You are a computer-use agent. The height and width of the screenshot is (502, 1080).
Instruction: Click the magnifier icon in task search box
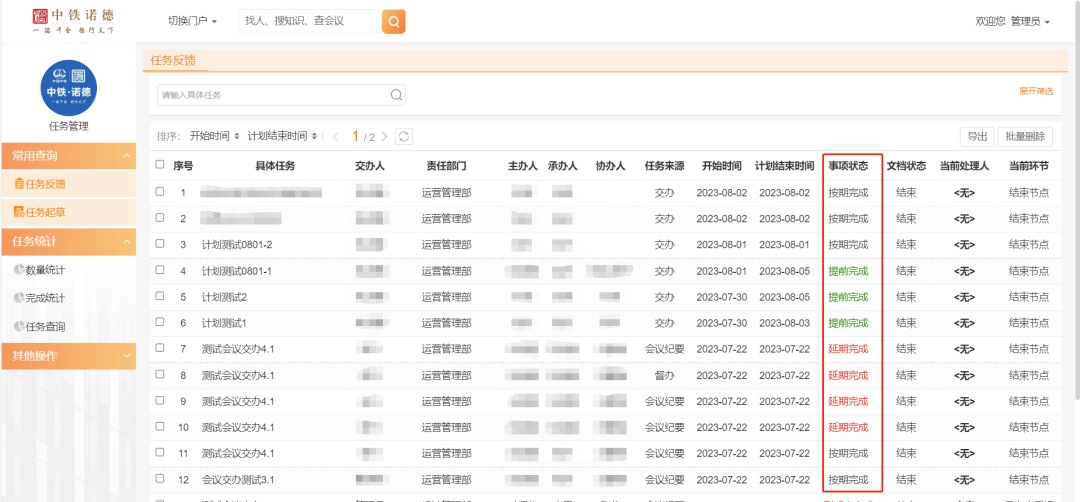click(396, 95)
